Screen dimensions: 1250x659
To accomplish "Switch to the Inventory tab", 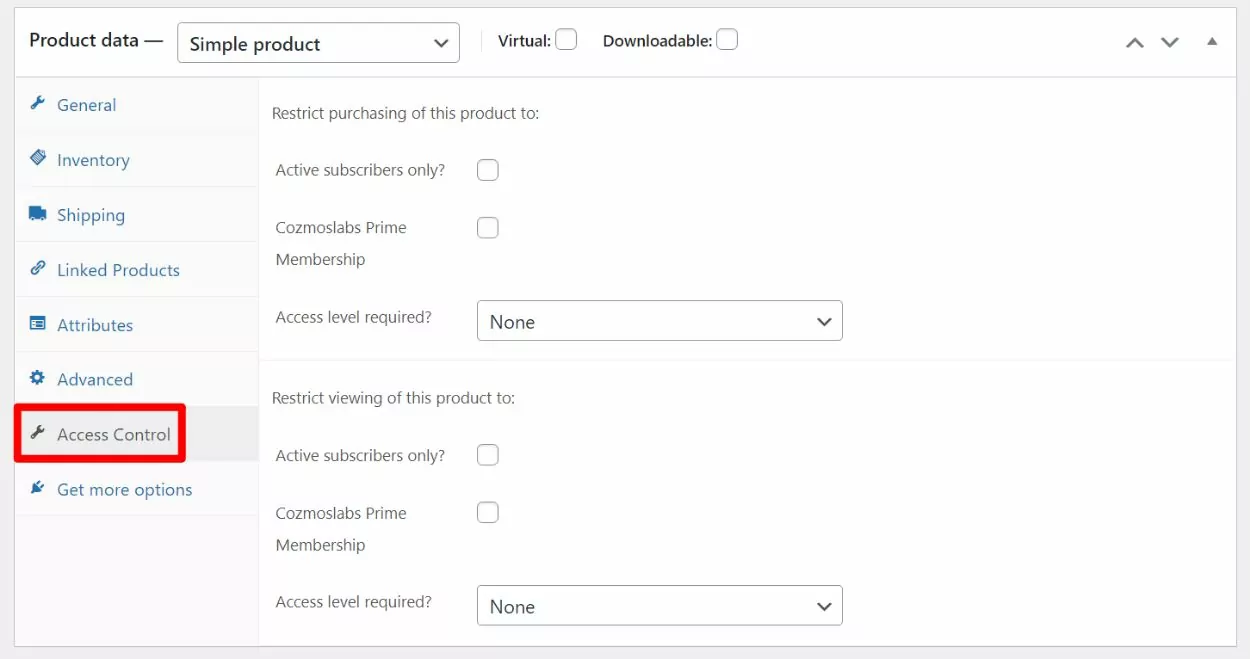I will [93, 160].
